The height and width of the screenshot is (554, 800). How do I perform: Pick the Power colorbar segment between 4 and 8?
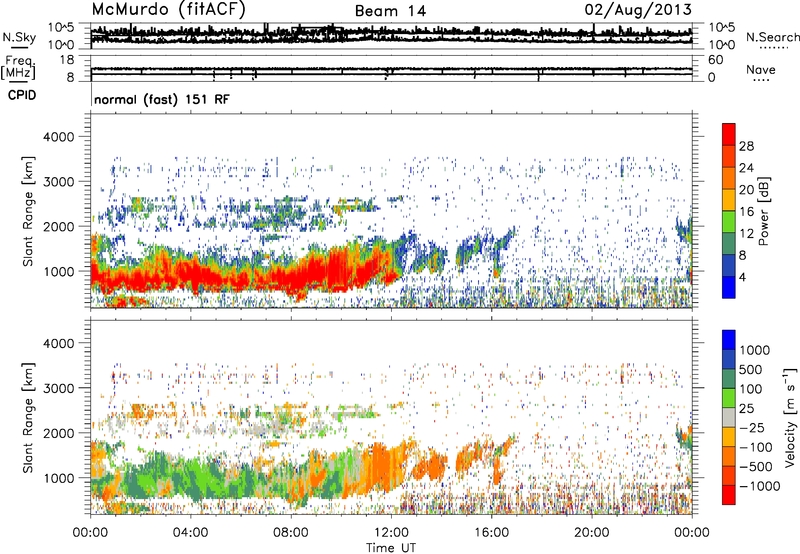click(729, 265)
